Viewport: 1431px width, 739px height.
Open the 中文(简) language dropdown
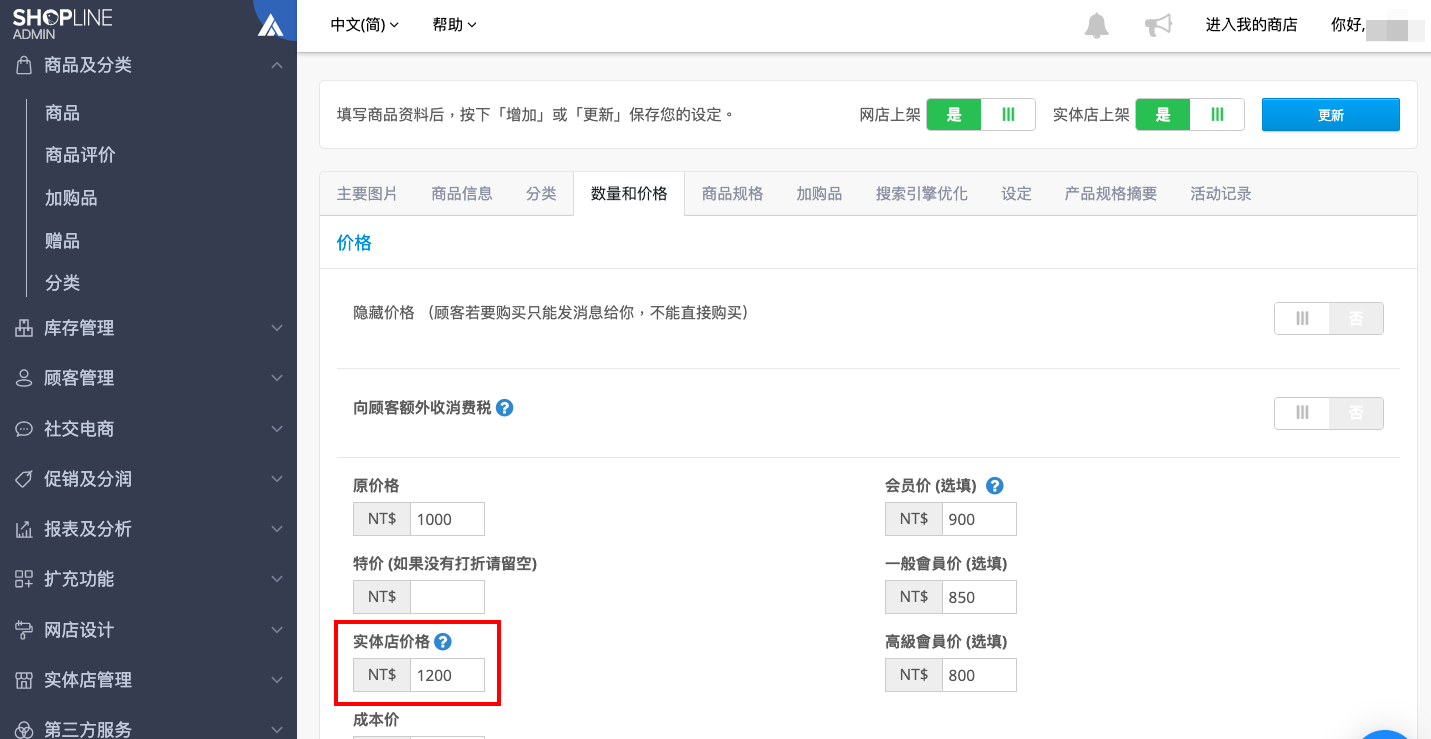pos(365,25)
